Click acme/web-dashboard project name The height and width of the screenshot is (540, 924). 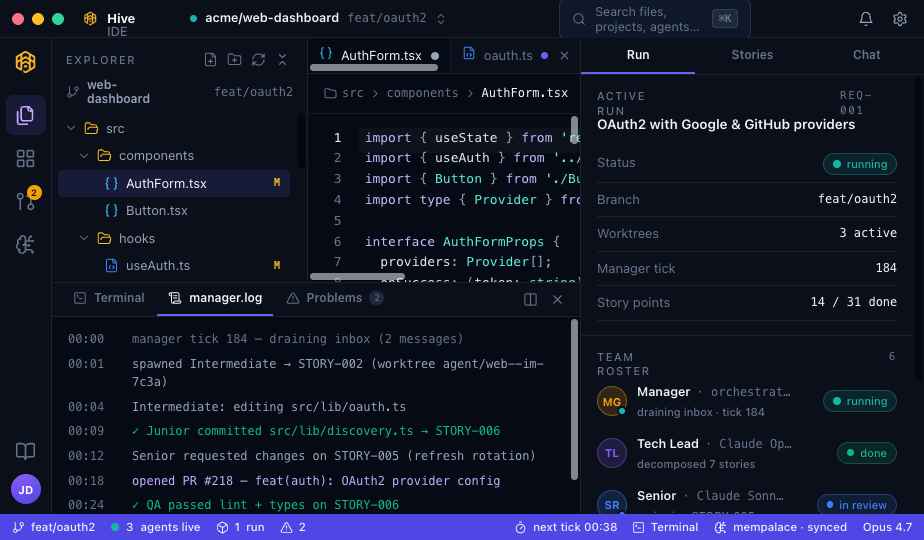pyautogui.click(x=272, y=18)
